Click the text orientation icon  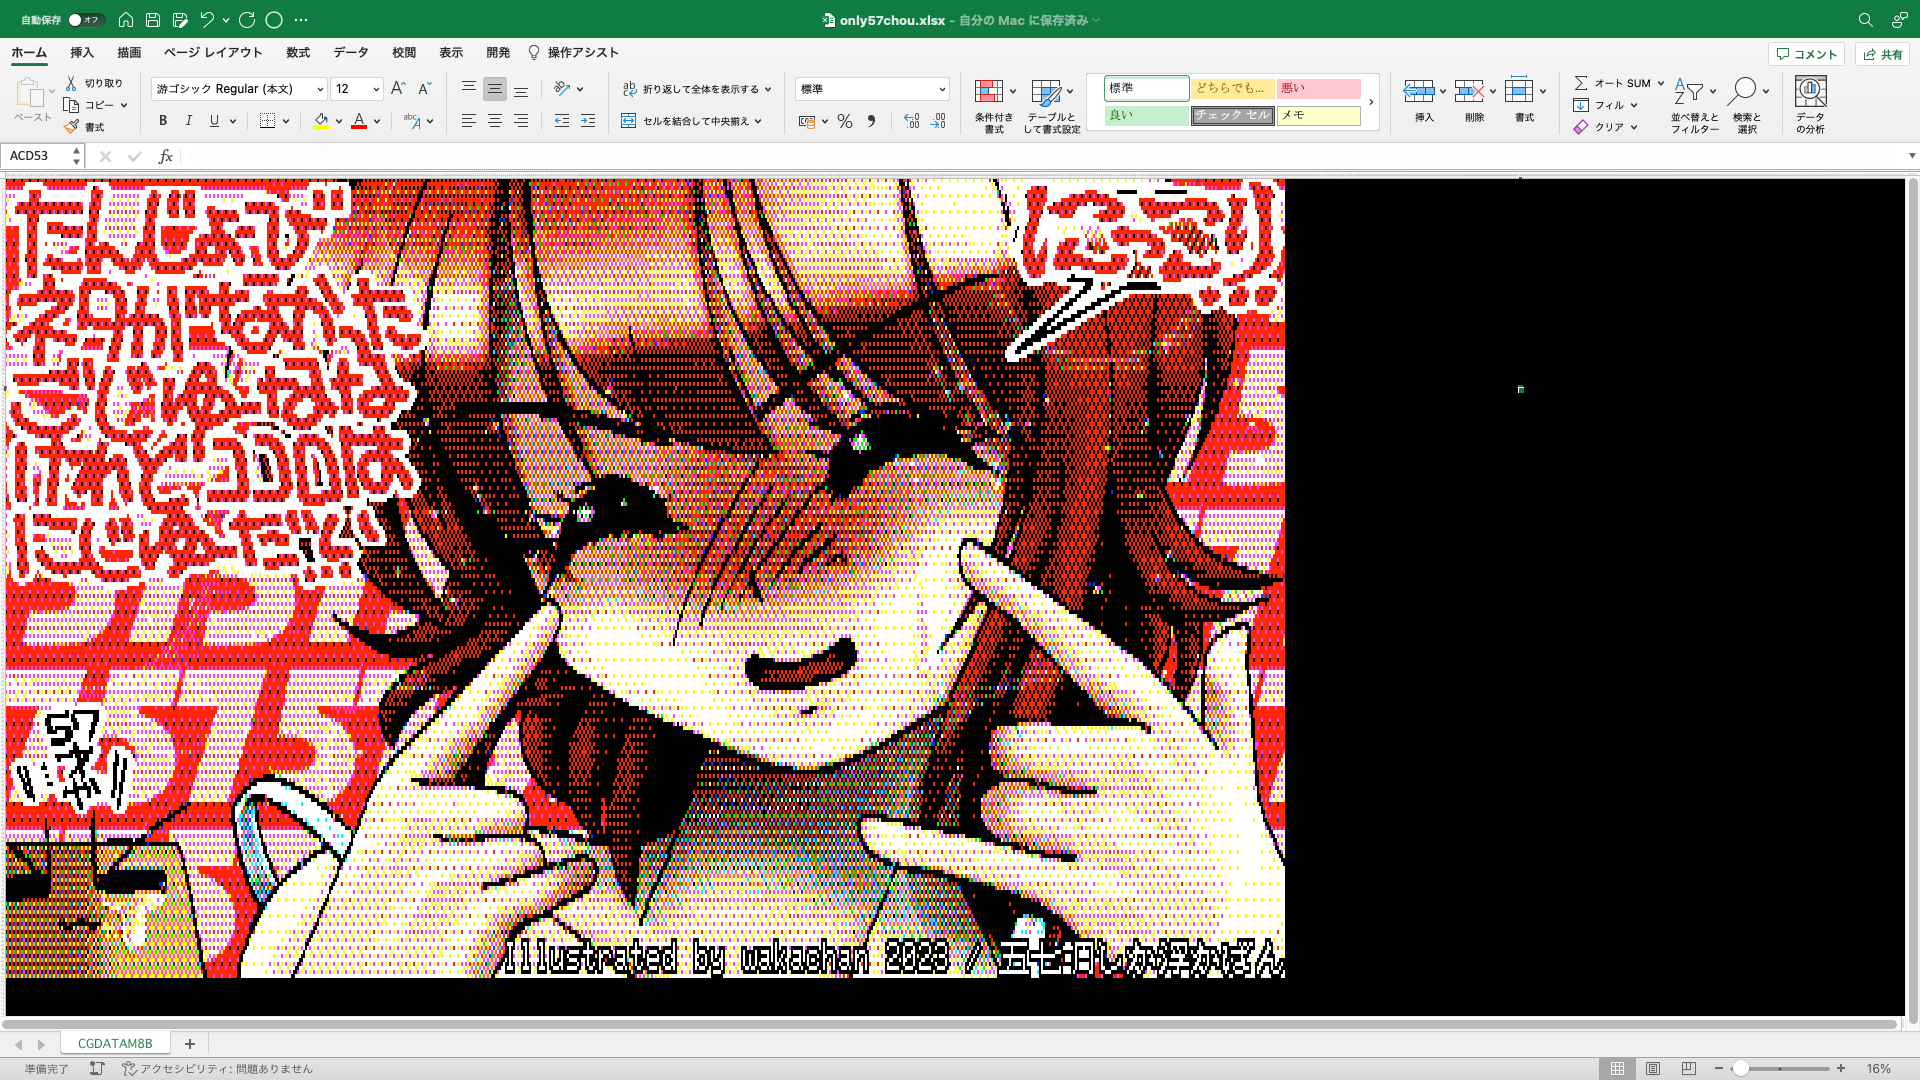pos(562,89)
